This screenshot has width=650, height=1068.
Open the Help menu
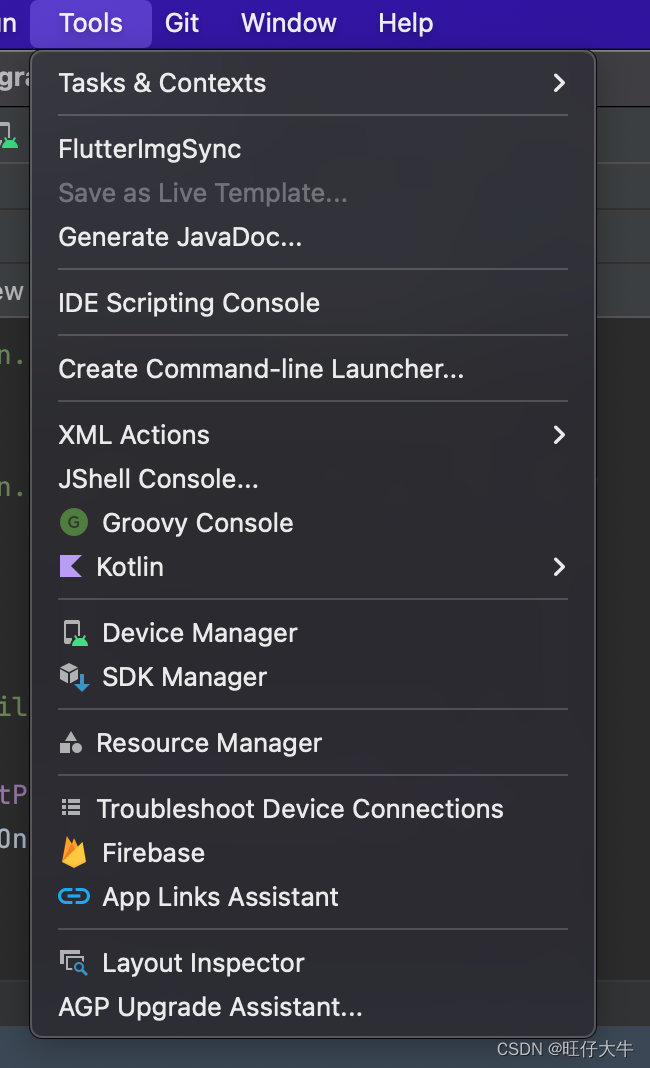(406, 23)
